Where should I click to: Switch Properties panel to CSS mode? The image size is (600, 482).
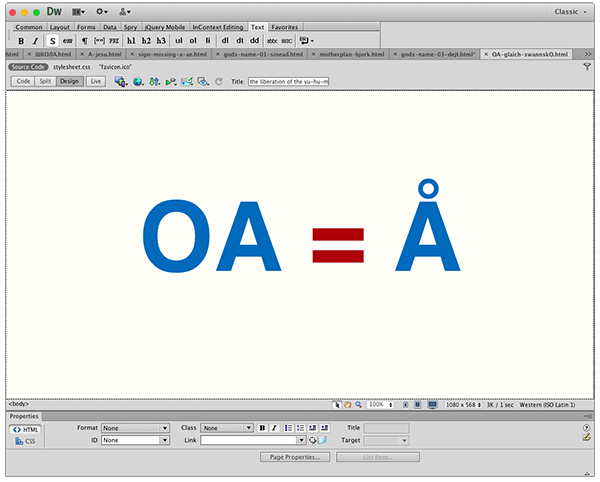coord(25,441)
